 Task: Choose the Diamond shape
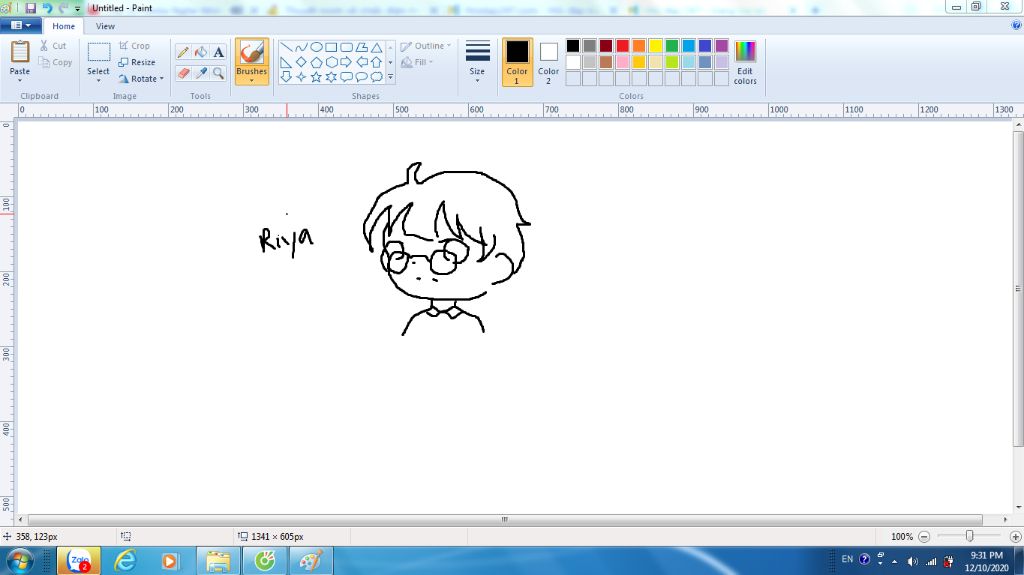click(x=301, y=62)
